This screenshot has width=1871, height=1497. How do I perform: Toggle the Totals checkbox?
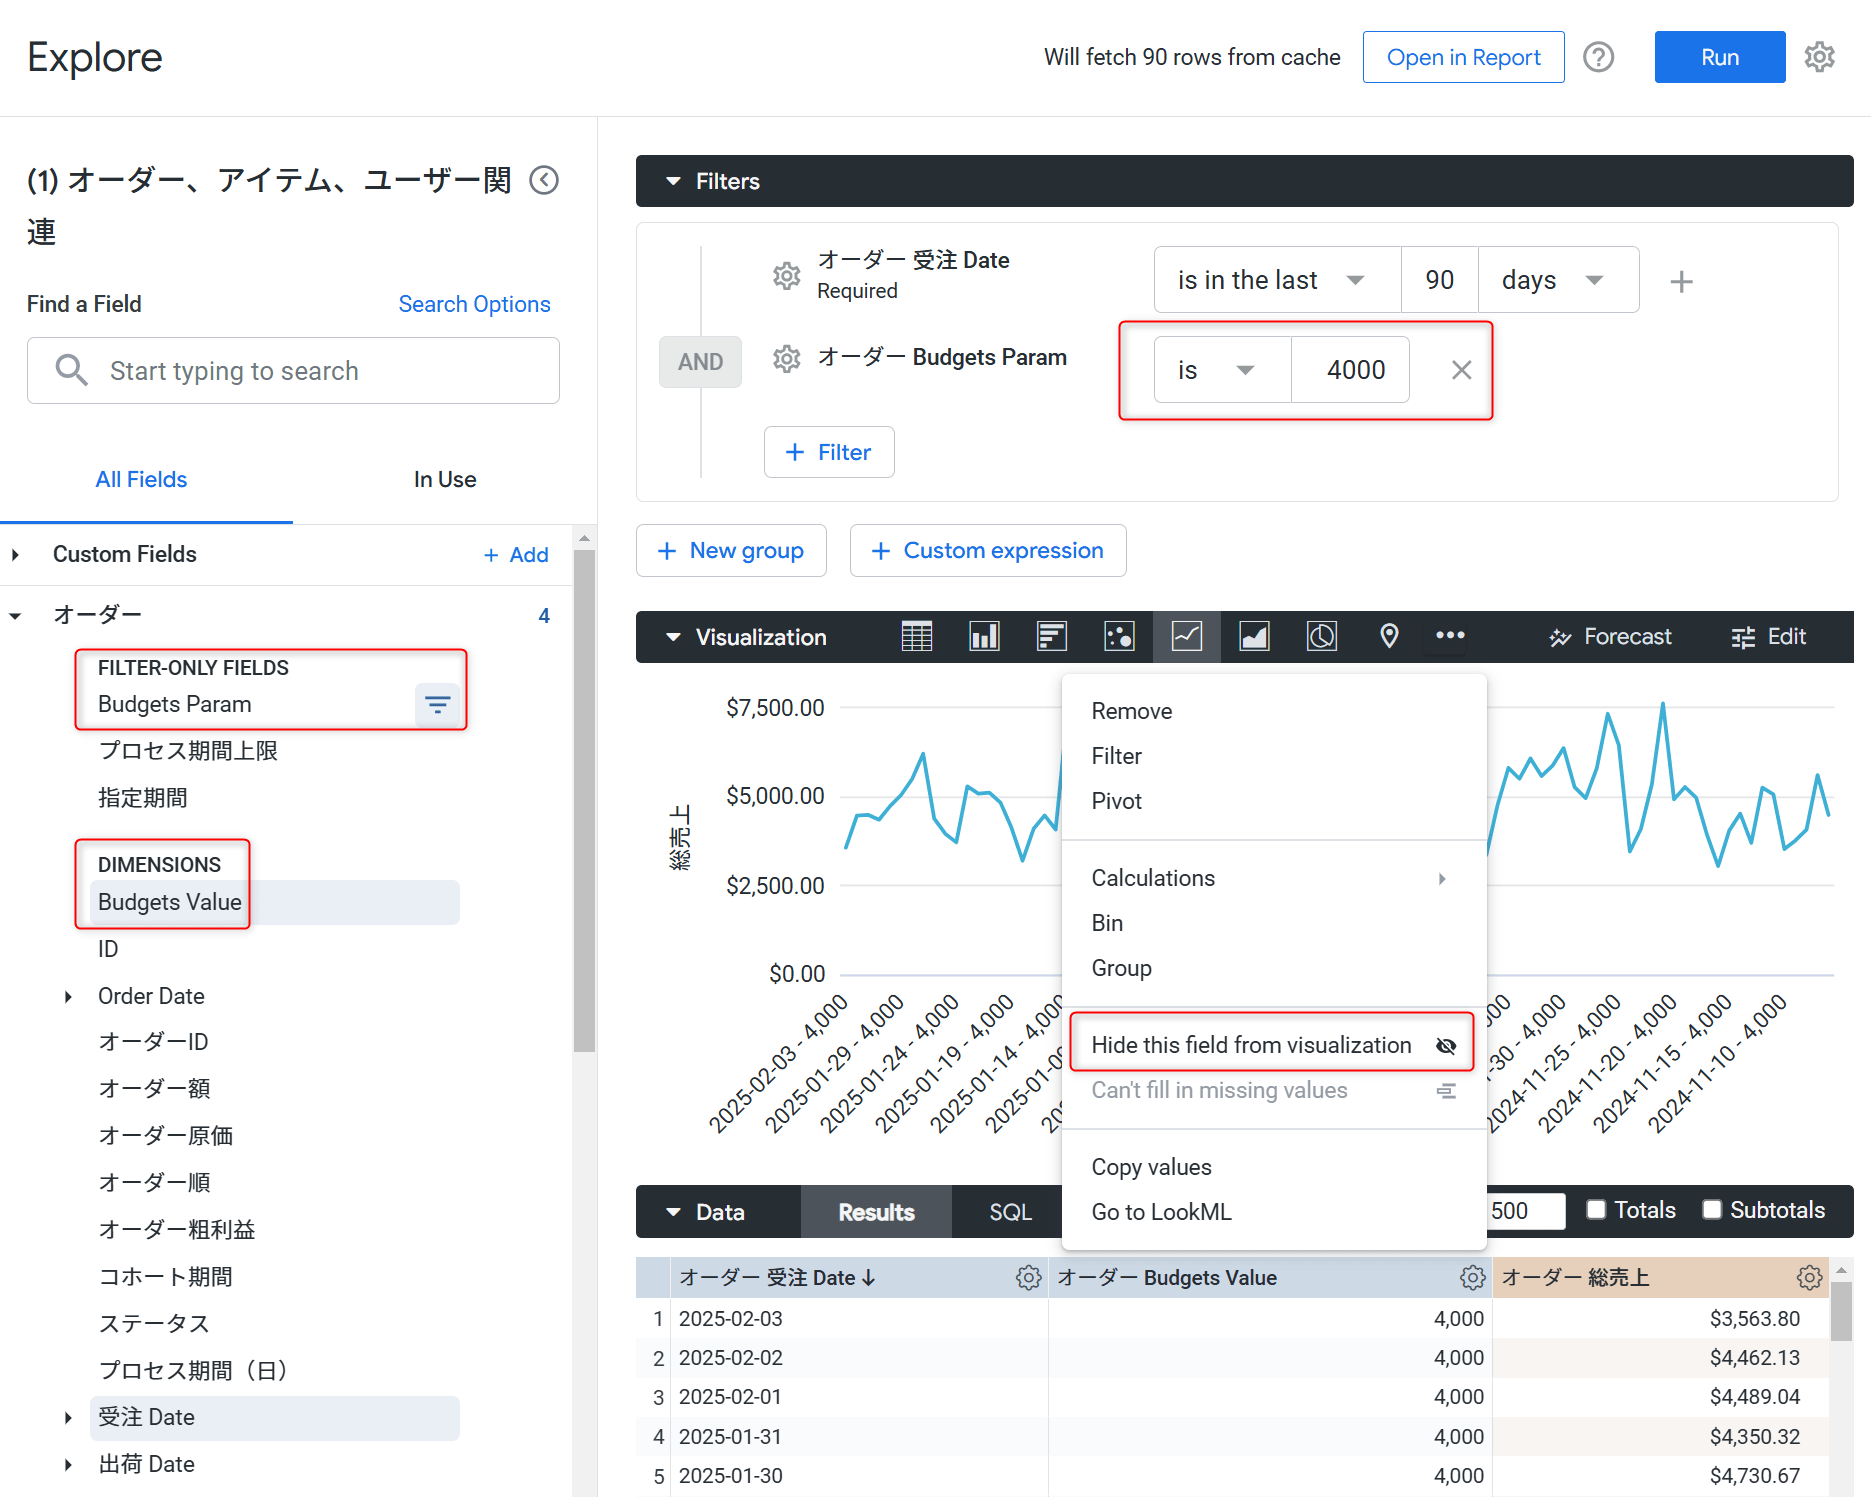[1596, 1210]
